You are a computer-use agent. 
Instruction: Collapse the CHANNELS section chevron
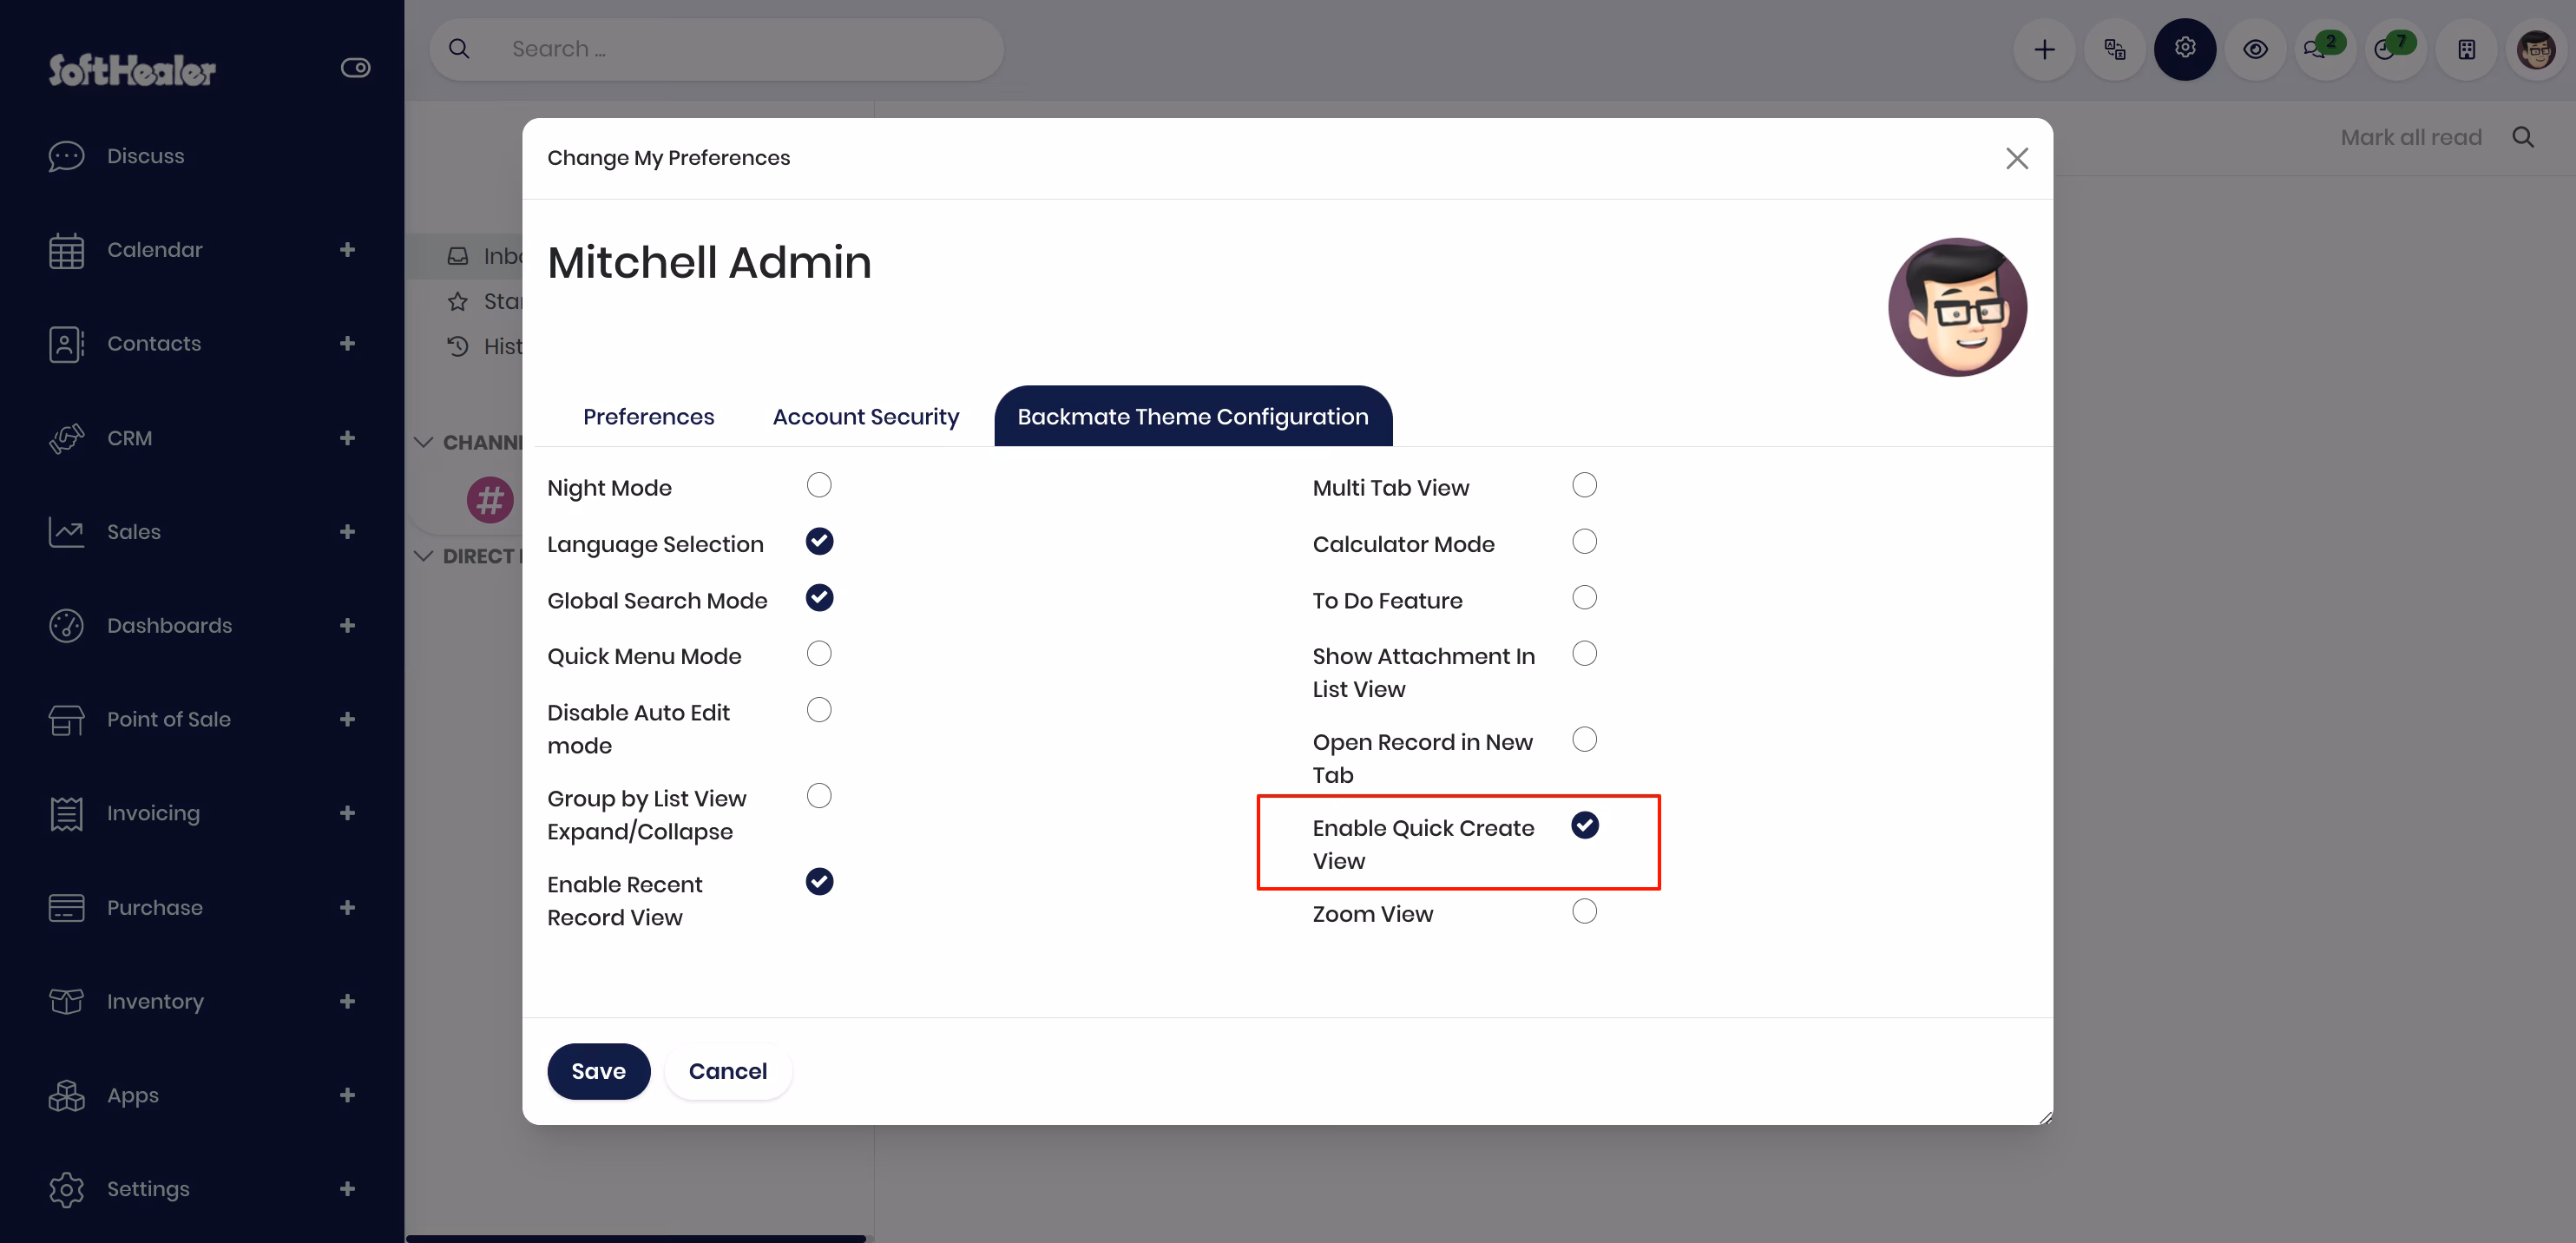coord(423,442)
